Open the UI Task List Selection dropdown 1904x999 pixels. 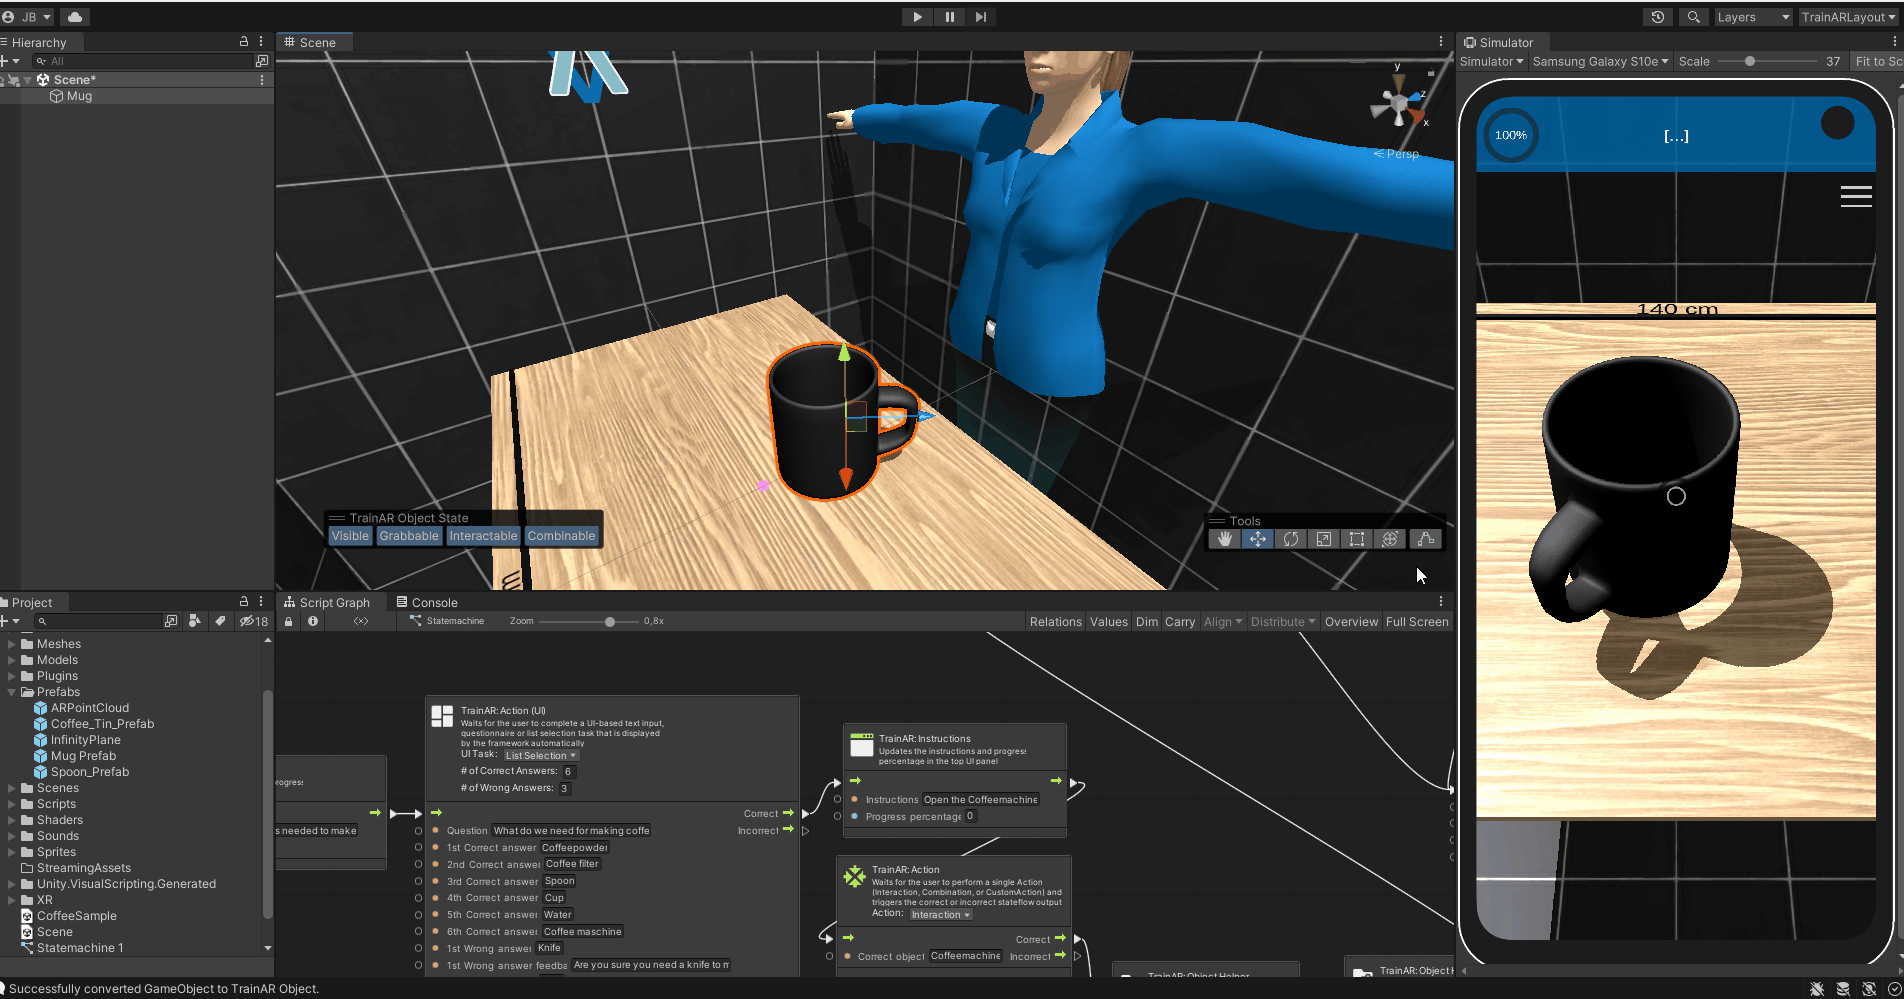tap(541, 755)
